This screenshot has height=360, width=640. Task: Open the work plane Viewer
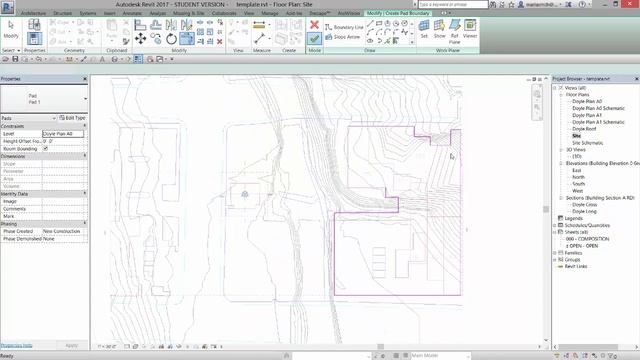[x=470, y=29]
